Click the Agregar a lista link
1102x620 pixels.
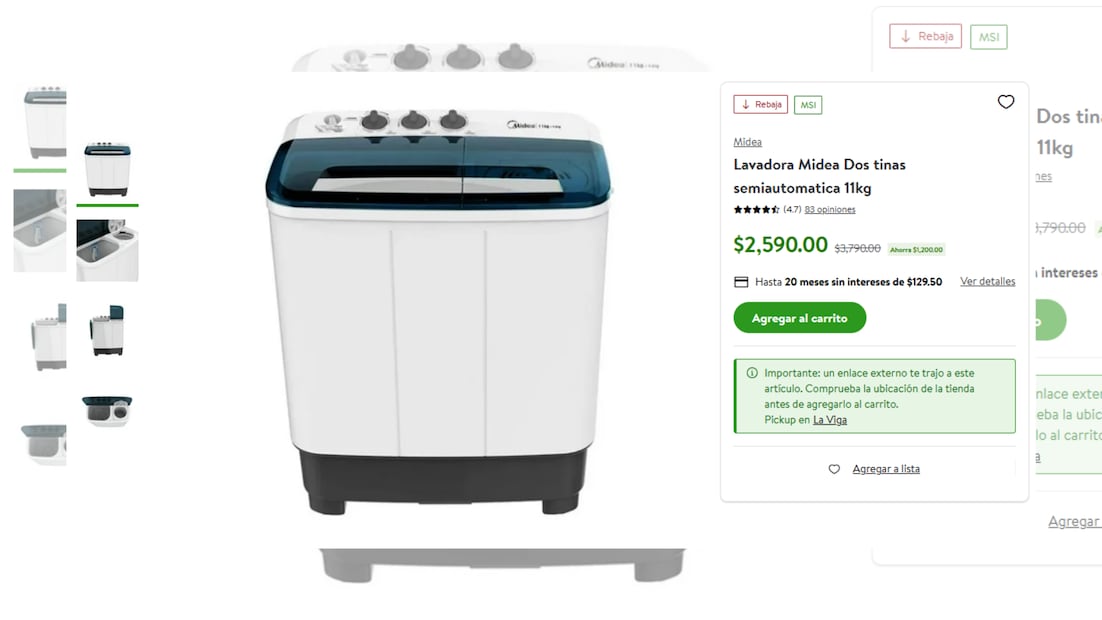(x=886, y=469)
